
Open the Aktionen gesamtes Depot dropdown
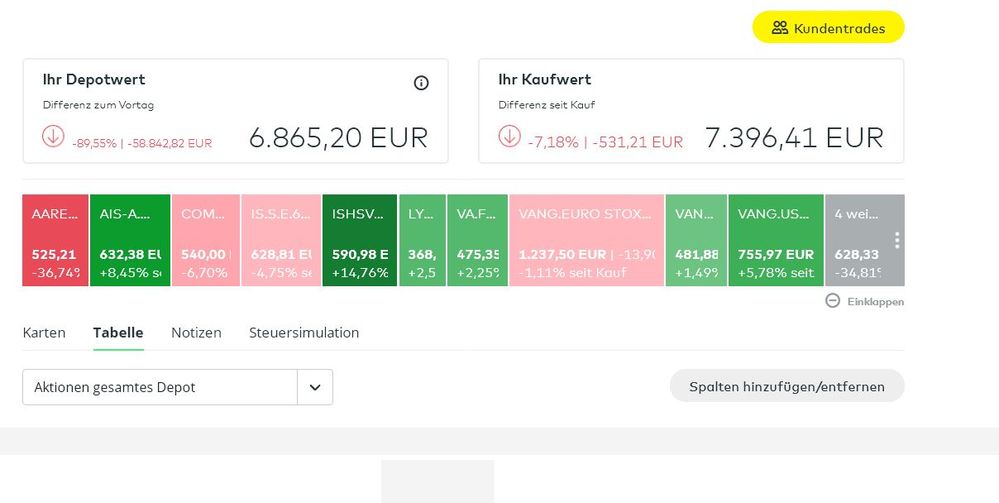160,387
